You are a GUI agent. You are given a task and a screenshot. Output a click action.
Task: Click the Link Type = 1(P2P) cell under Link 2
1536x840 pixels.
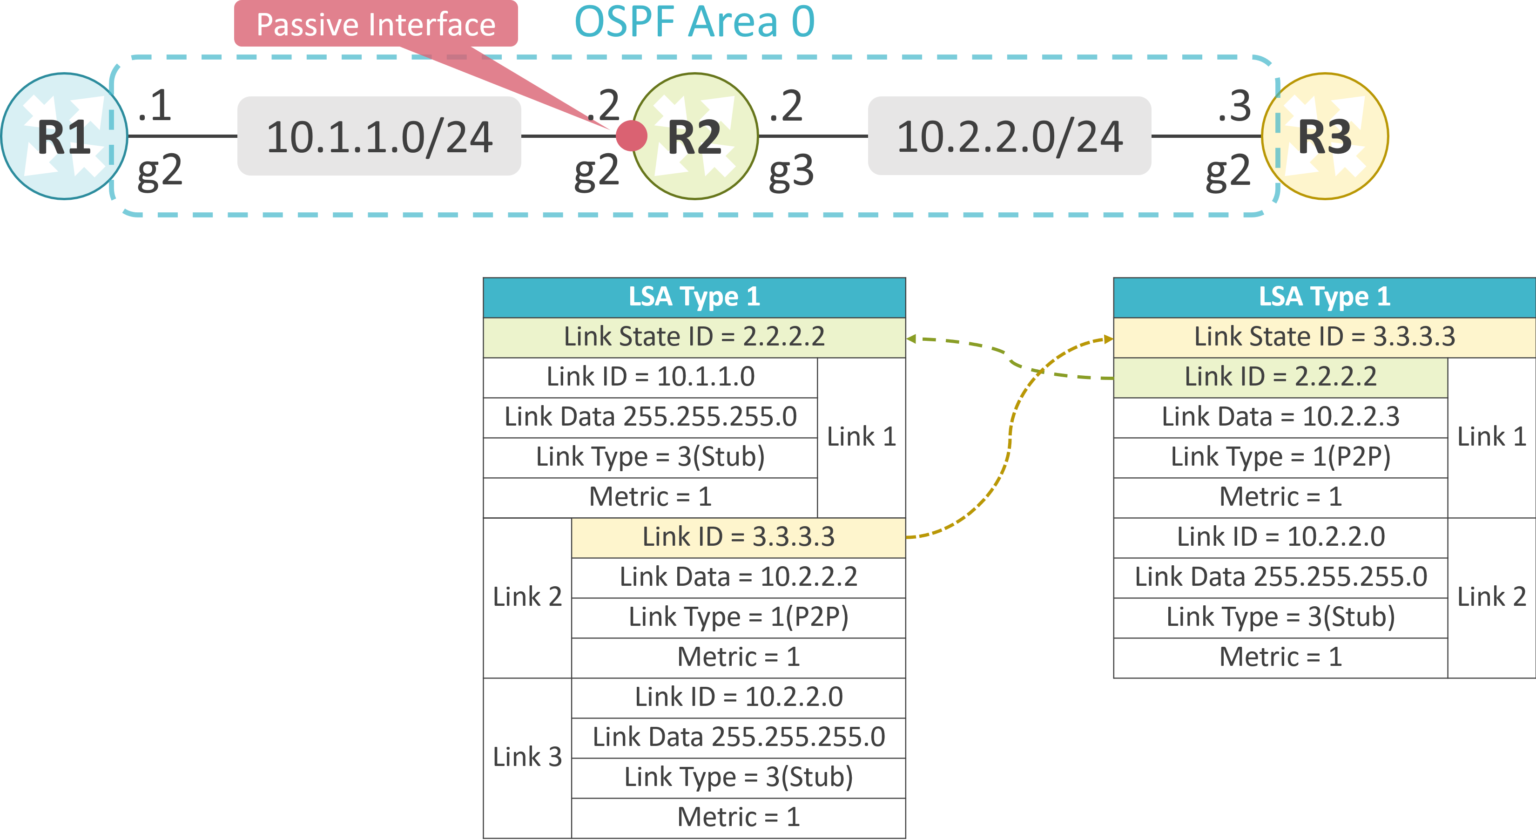(x=737, y=617)
